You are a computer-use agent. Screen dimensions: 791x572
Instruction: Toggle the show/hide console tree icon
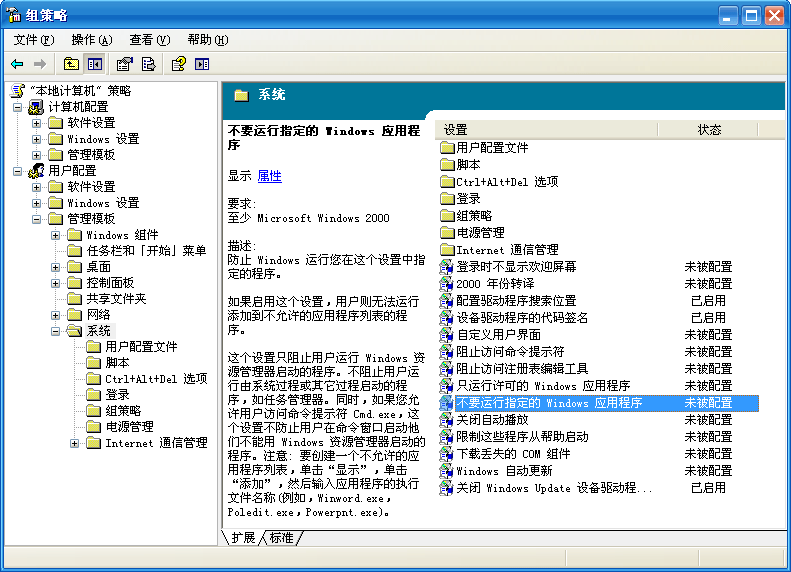(94, 64)
